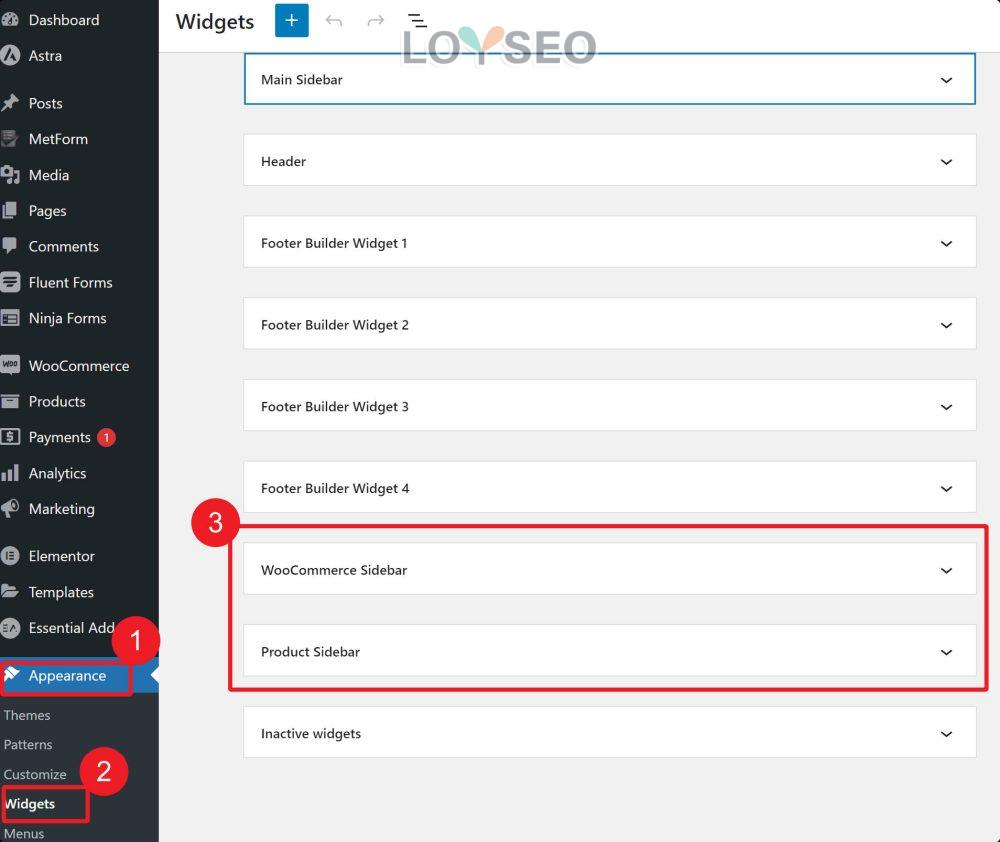Open the Widgets submenu link
The height and width of the screenshot is (842, 1000).
click(x=30, y=804)
